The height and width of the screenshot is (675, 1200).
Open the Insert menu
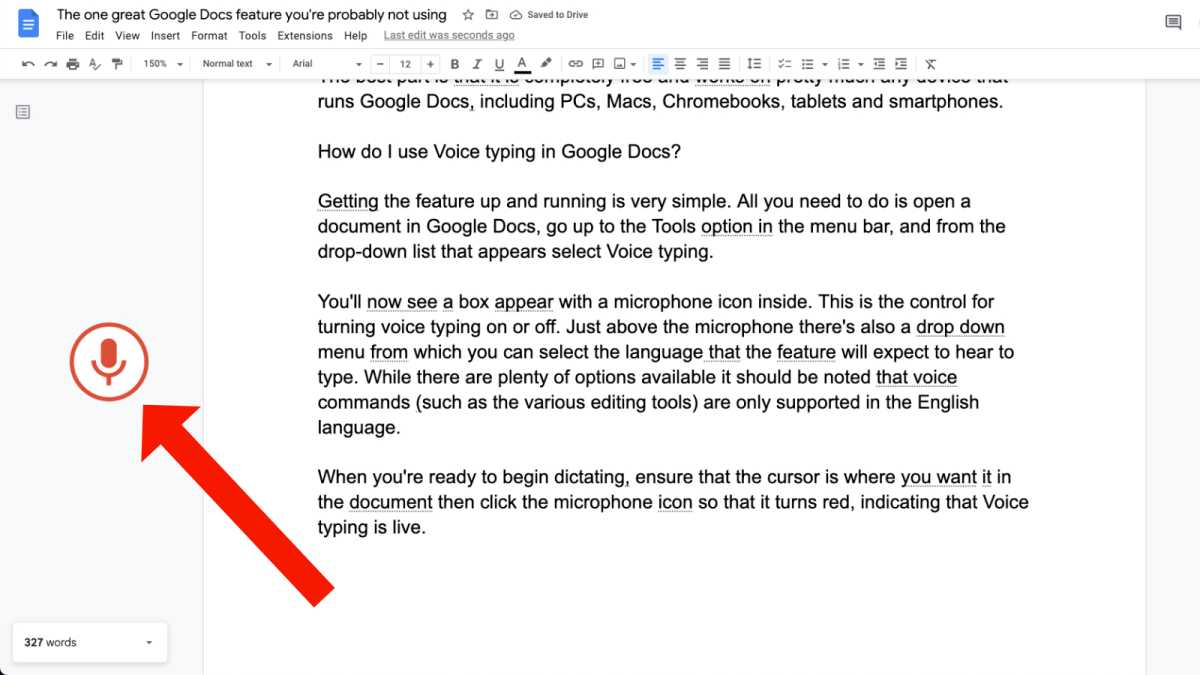point(165,36)
